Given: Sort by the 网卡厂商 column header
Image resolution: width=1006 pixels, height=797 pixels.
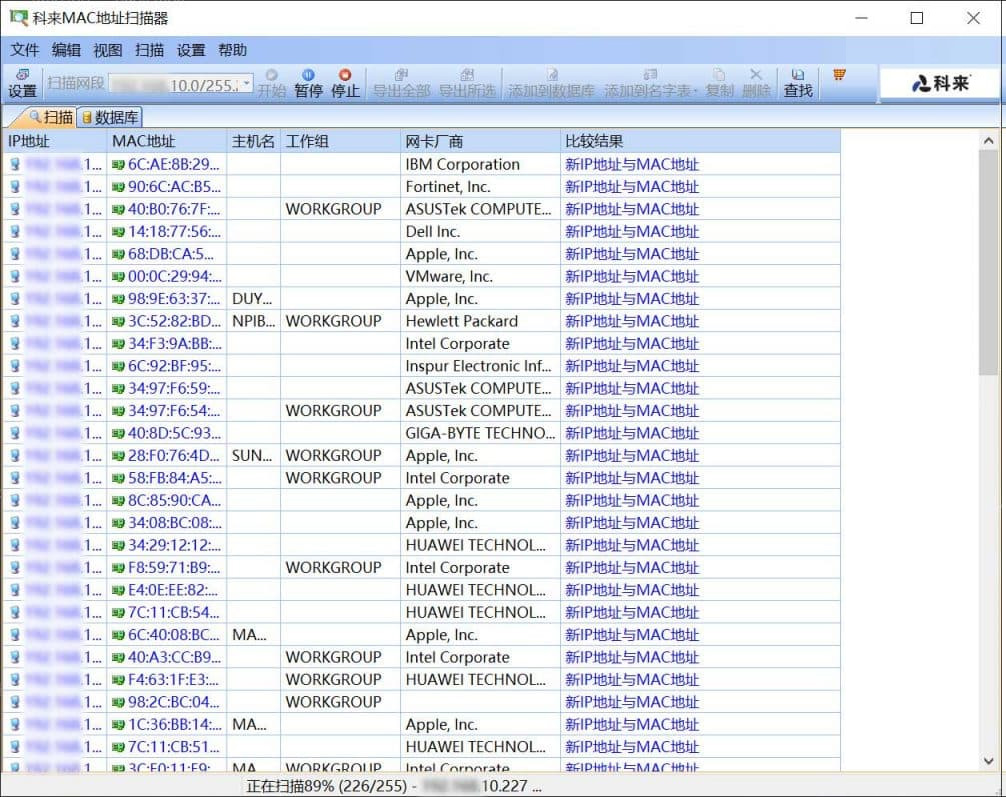Looking at the screenshot, I should pos(435,141).
